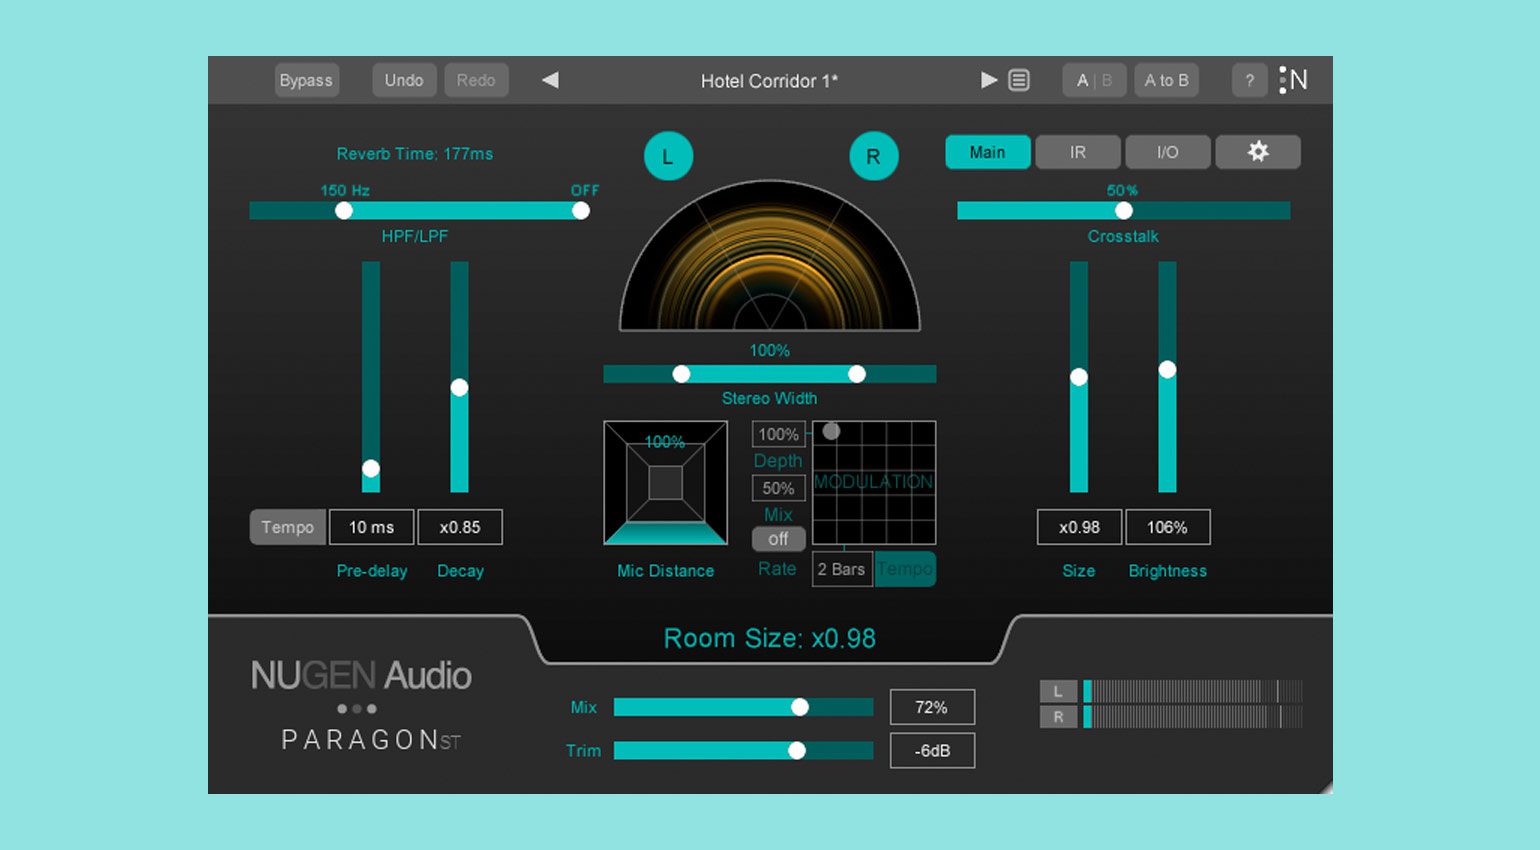Toggle the A|B comparison selector

pyautogui.click(x=1094, y=80)
